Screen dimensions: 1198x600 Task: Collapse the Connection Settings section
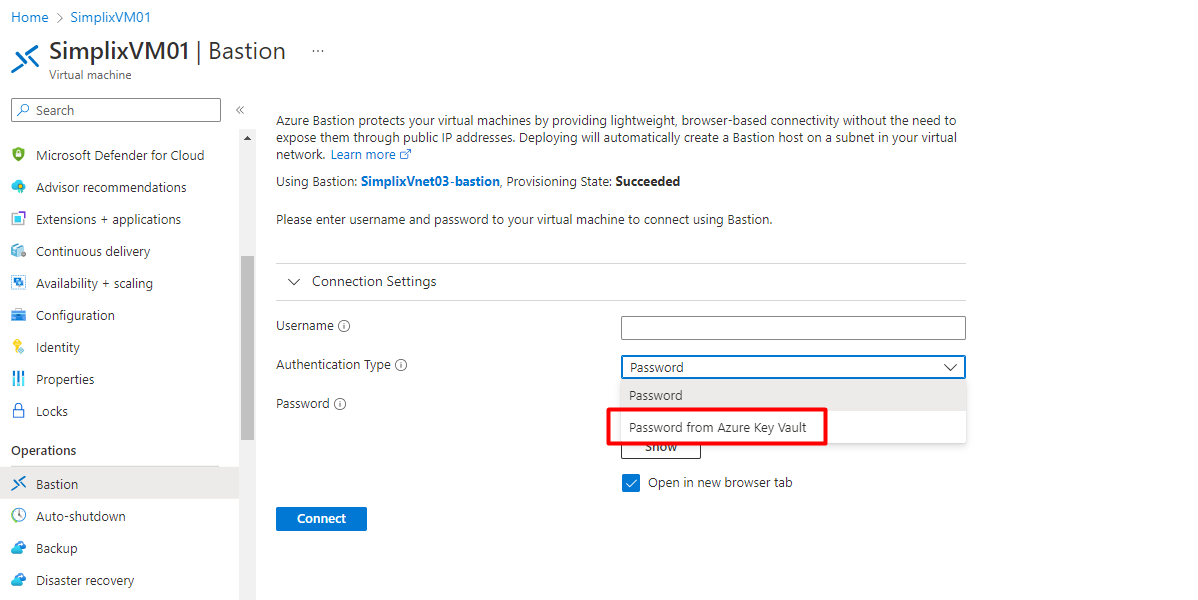[x=294, y=282]
